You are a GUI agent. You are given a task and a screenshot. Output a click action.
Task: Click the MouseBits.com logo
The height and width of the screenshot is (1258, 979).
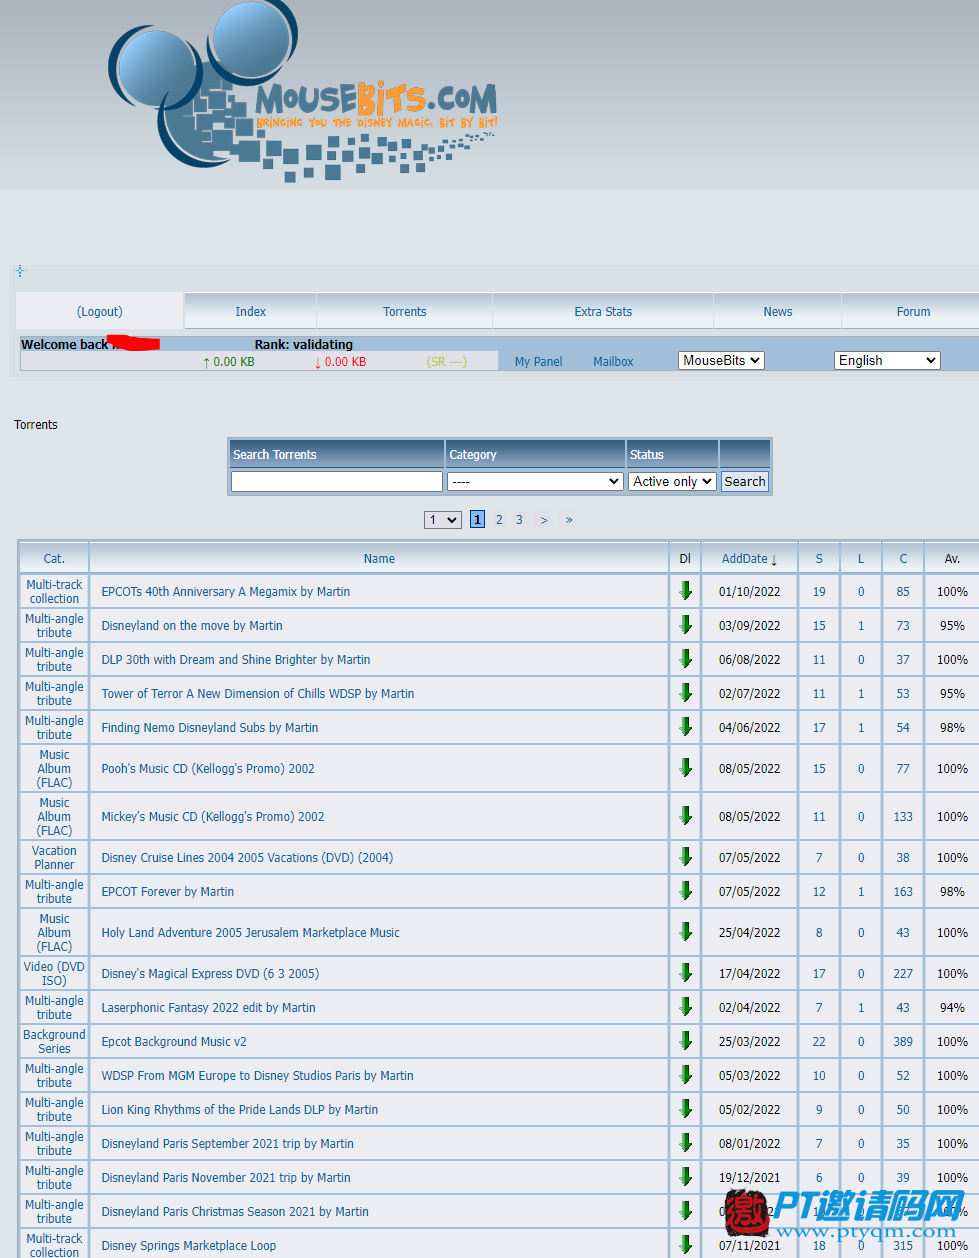coord(302,92)
